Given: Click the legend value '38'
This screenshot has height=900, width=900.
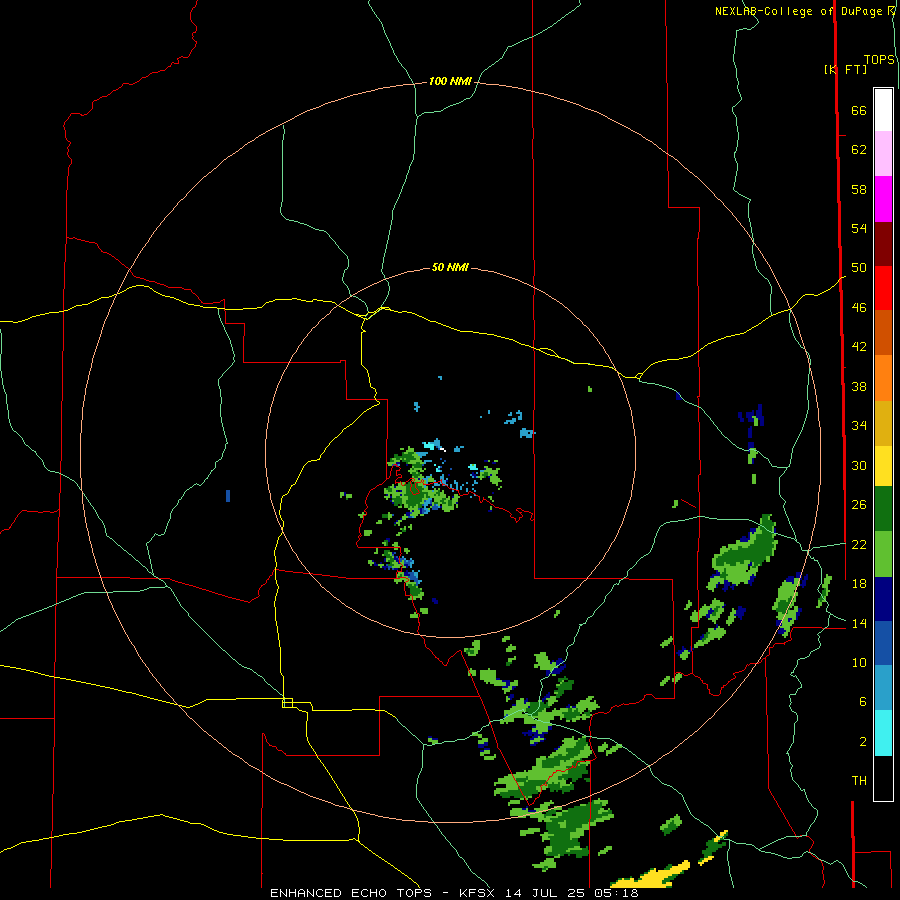Looking at the screenshot, I should pyautogui.click(x=859, y=386).
